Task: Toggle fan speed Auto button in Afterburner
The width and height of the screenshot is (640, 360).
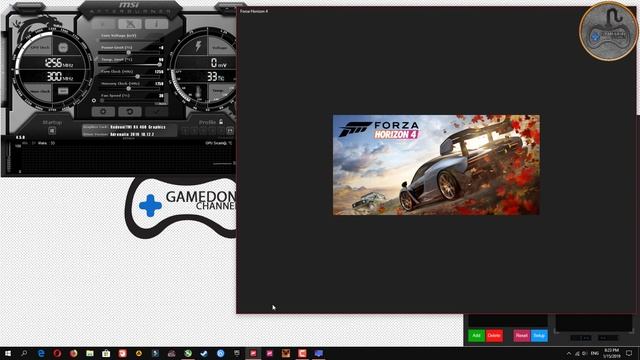Action: [x=162, y=103]
